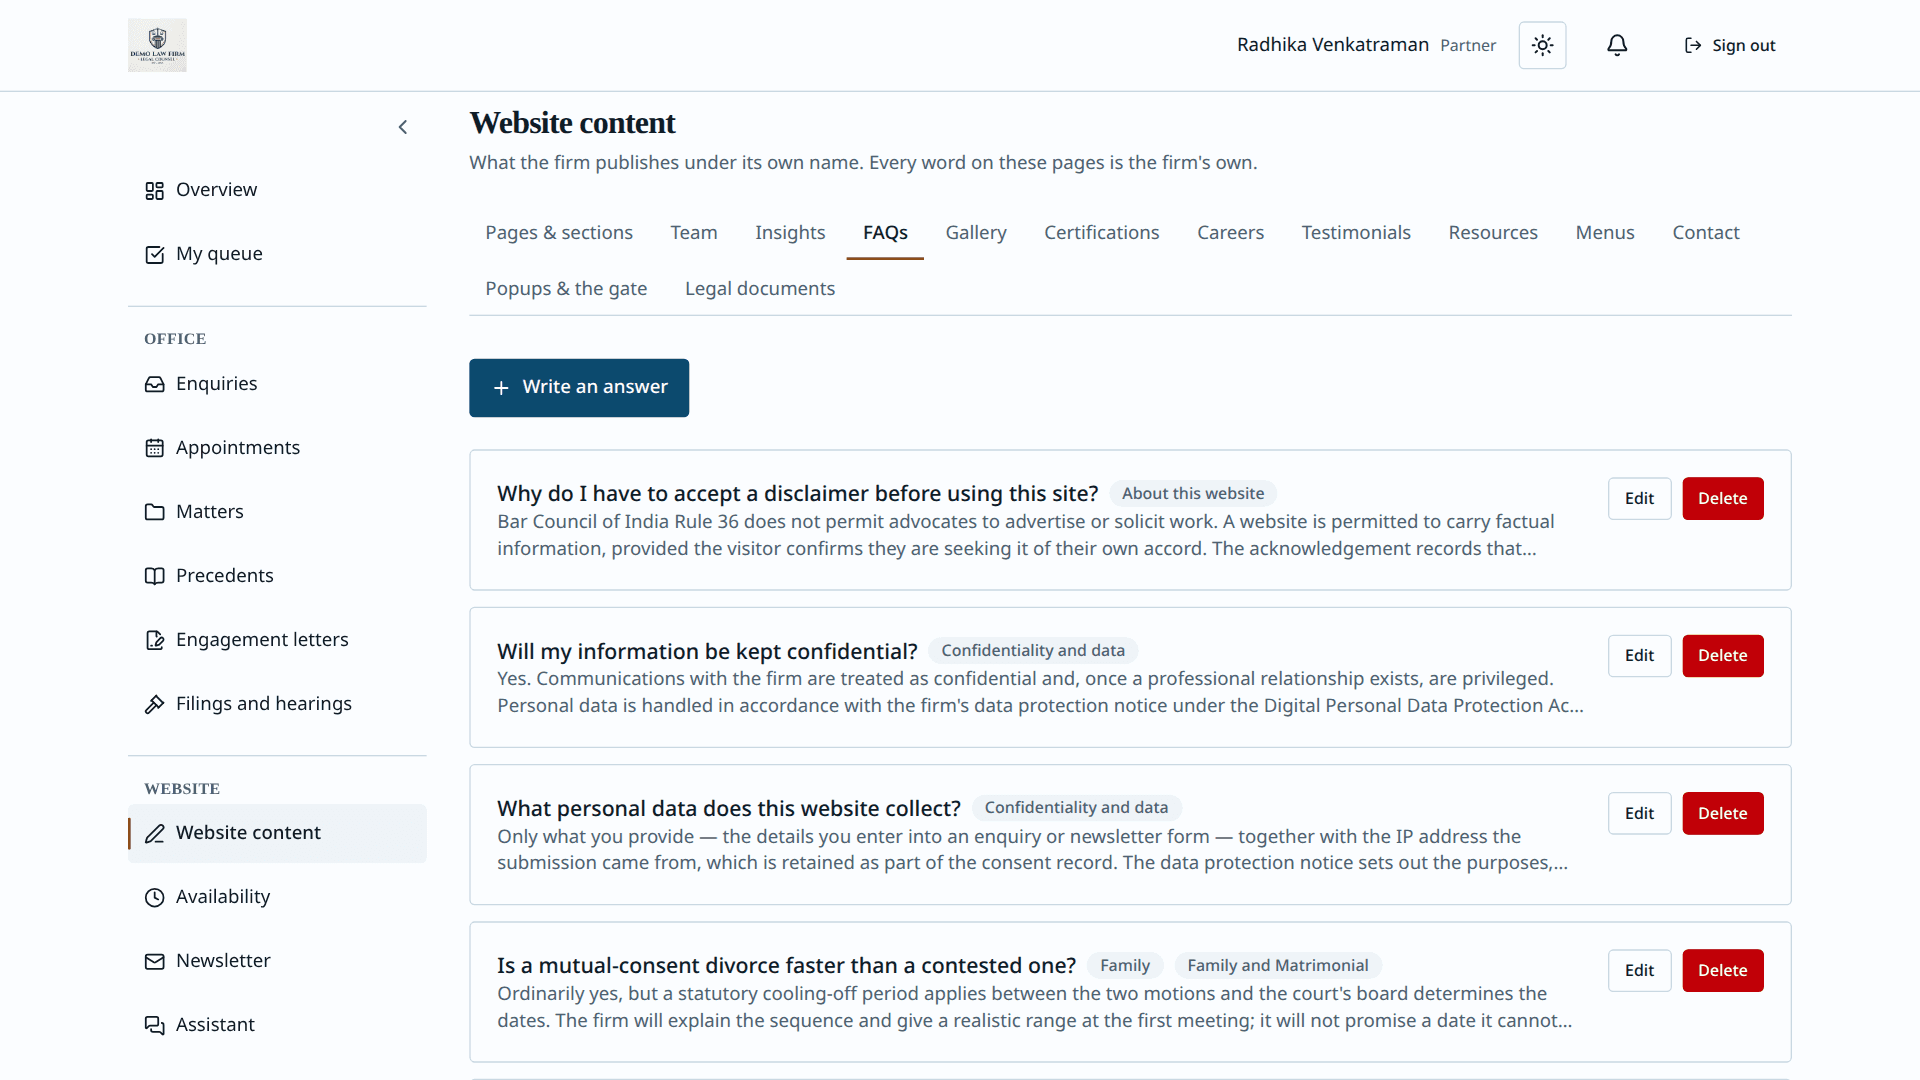1920x1080 pixels.
Task: Delete the 'kept confidential' FAQ
Action: point(1722,655)
